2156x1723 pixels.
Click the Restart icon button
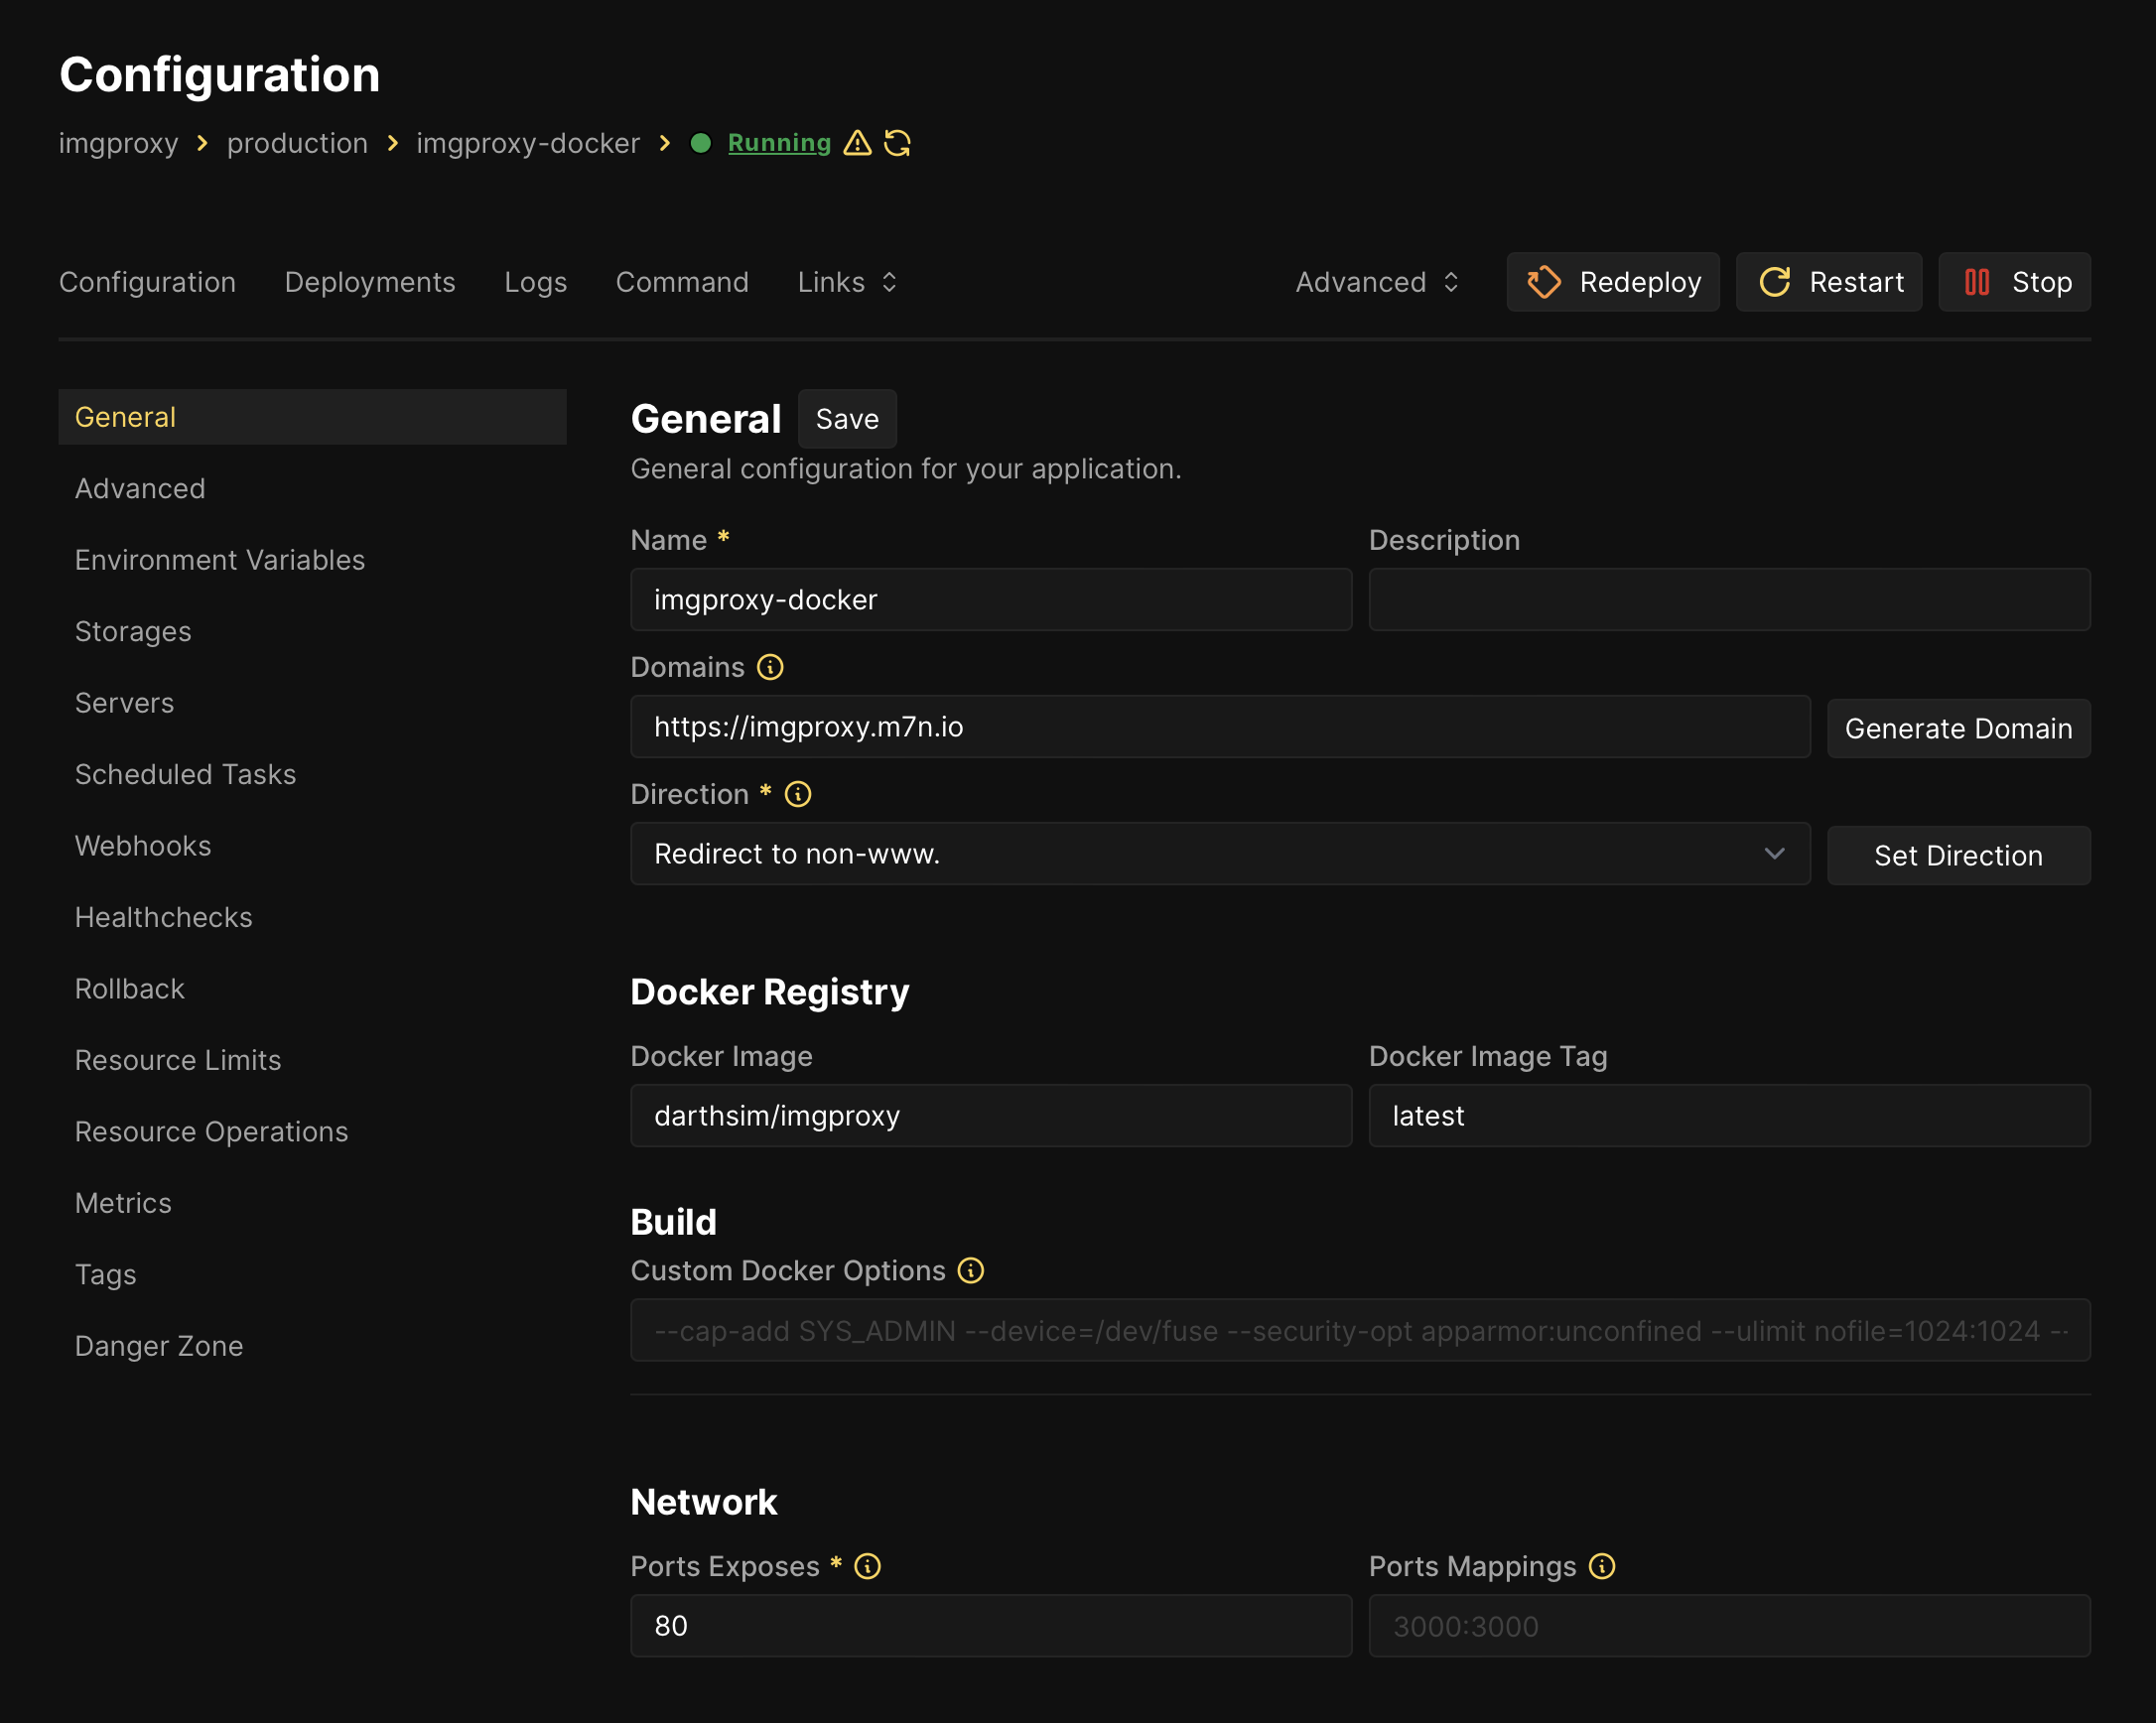point(1775,282)
